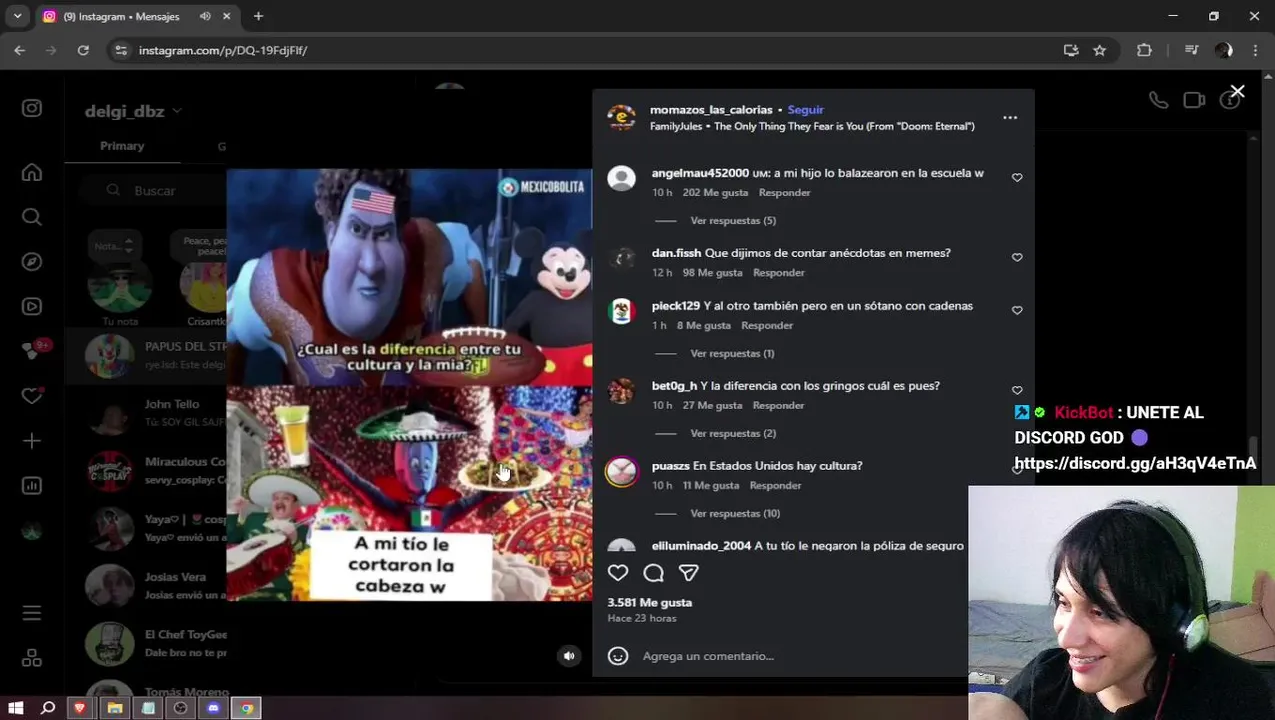Image resolution: width=1275 pixels, height=720 pixels.
Task: Open the Chrome extensions puzzle icon
Action: (x=1145, y=50)
